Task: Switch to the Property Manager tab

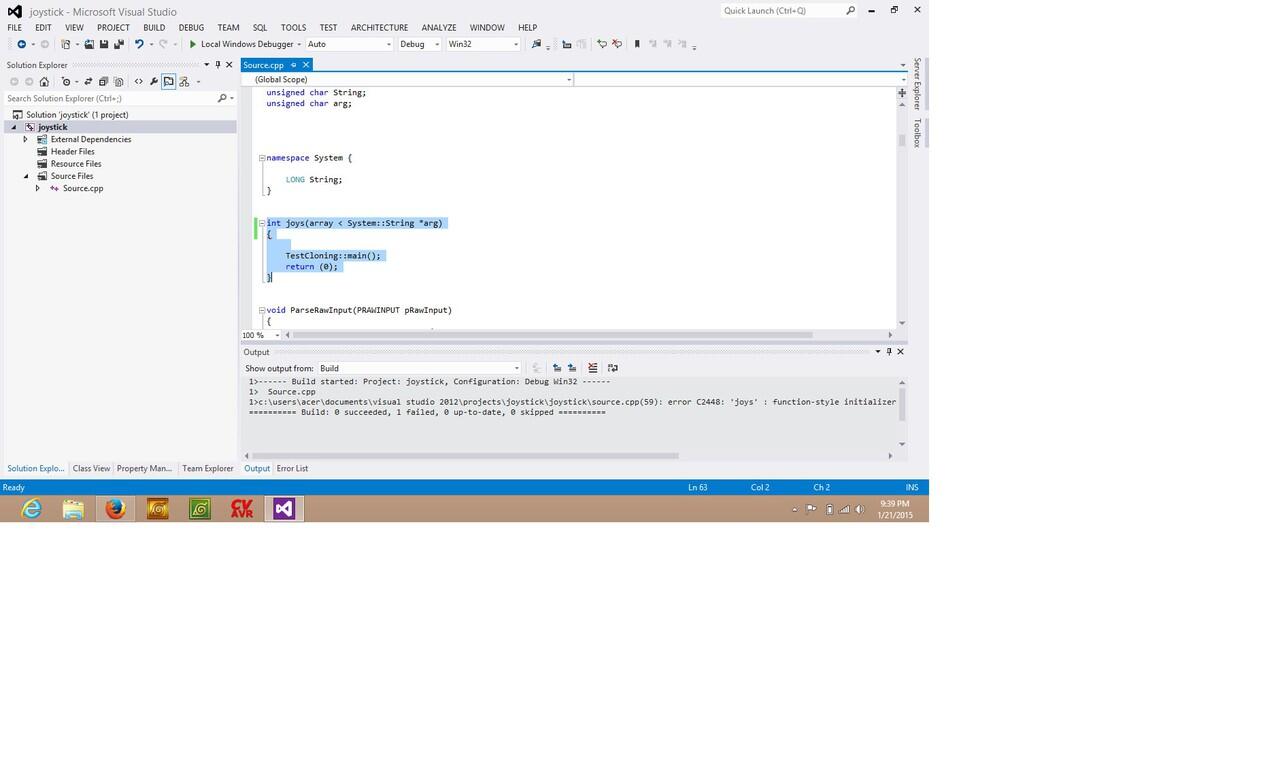Action: coord(144,468)
